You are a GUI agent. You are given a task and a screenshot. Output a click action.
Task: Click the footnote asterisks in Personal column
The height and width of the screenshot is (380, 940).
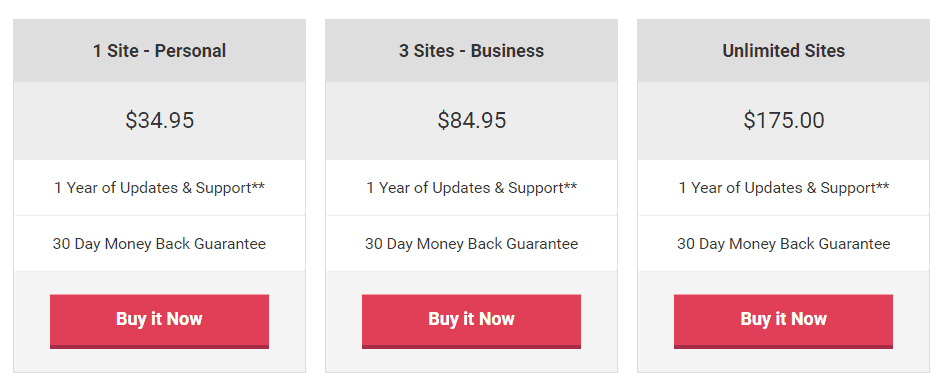click(x=258, y=185)
